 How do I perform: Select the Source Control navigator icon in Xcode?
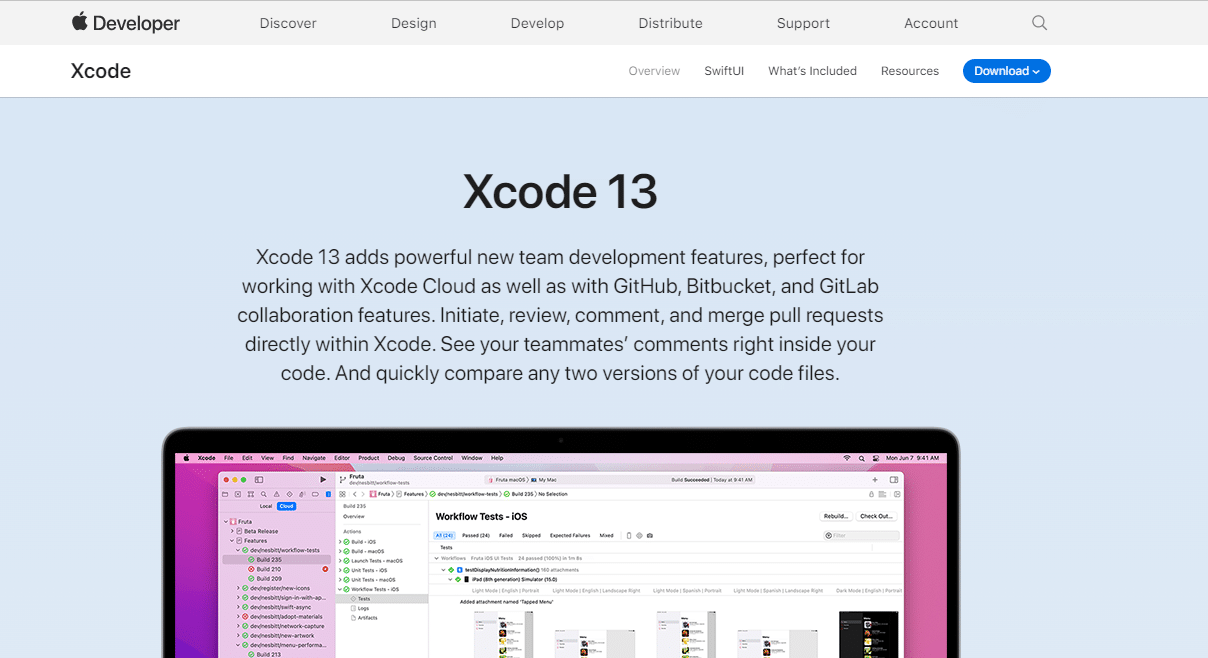238,494
